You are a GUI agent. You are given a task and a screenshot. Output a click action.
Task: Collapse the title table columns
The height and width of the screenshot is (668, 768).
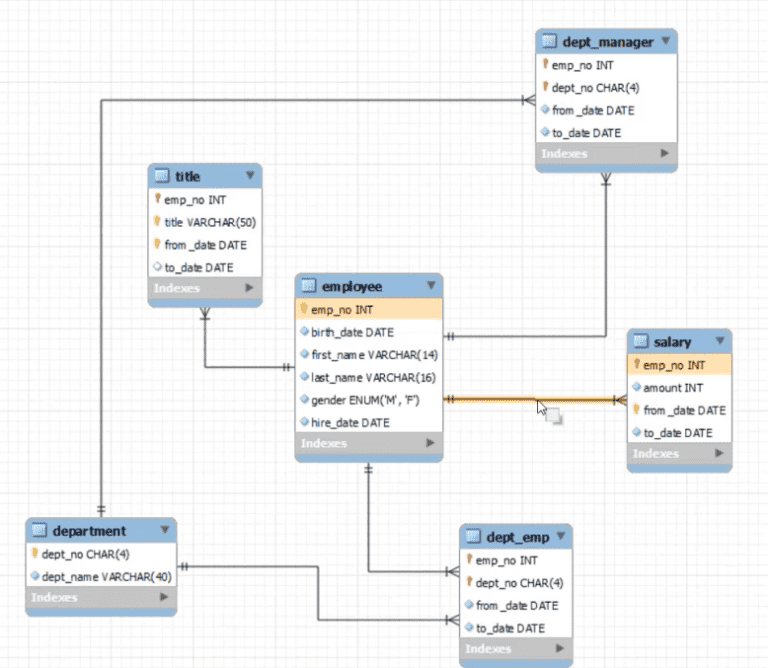click(x=250, y=175)
